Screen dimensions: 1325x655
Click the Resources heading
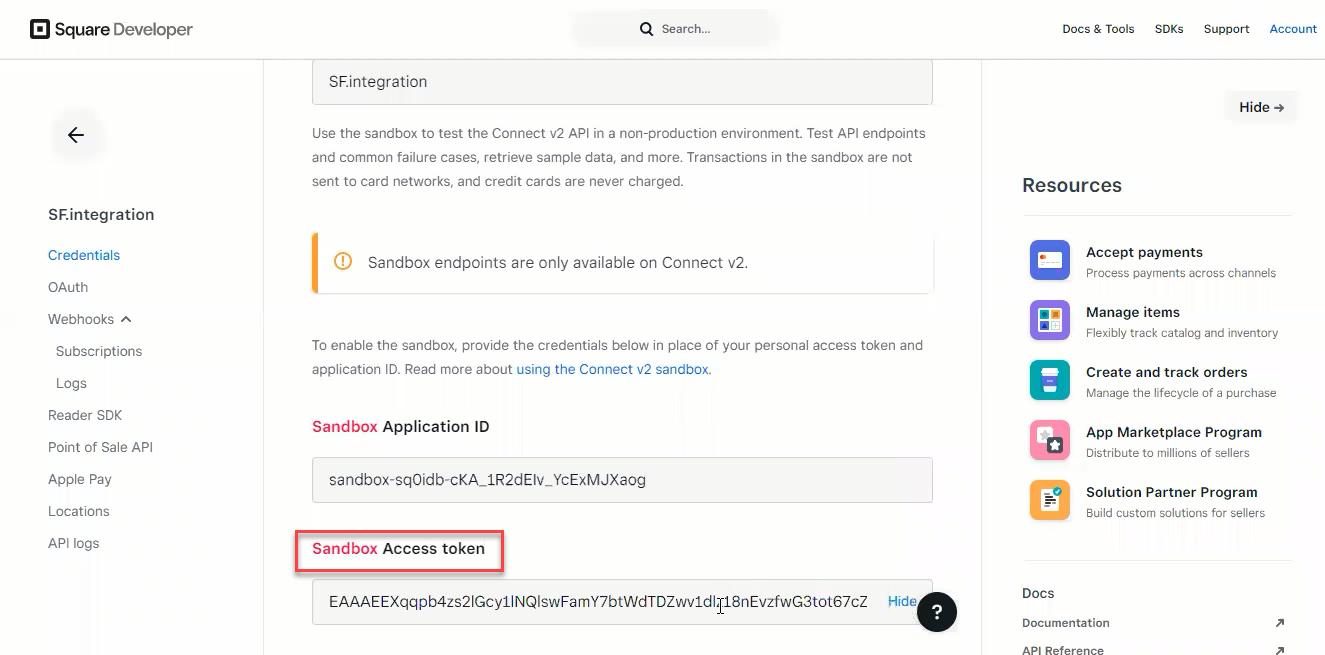(x=1072, y=185)
